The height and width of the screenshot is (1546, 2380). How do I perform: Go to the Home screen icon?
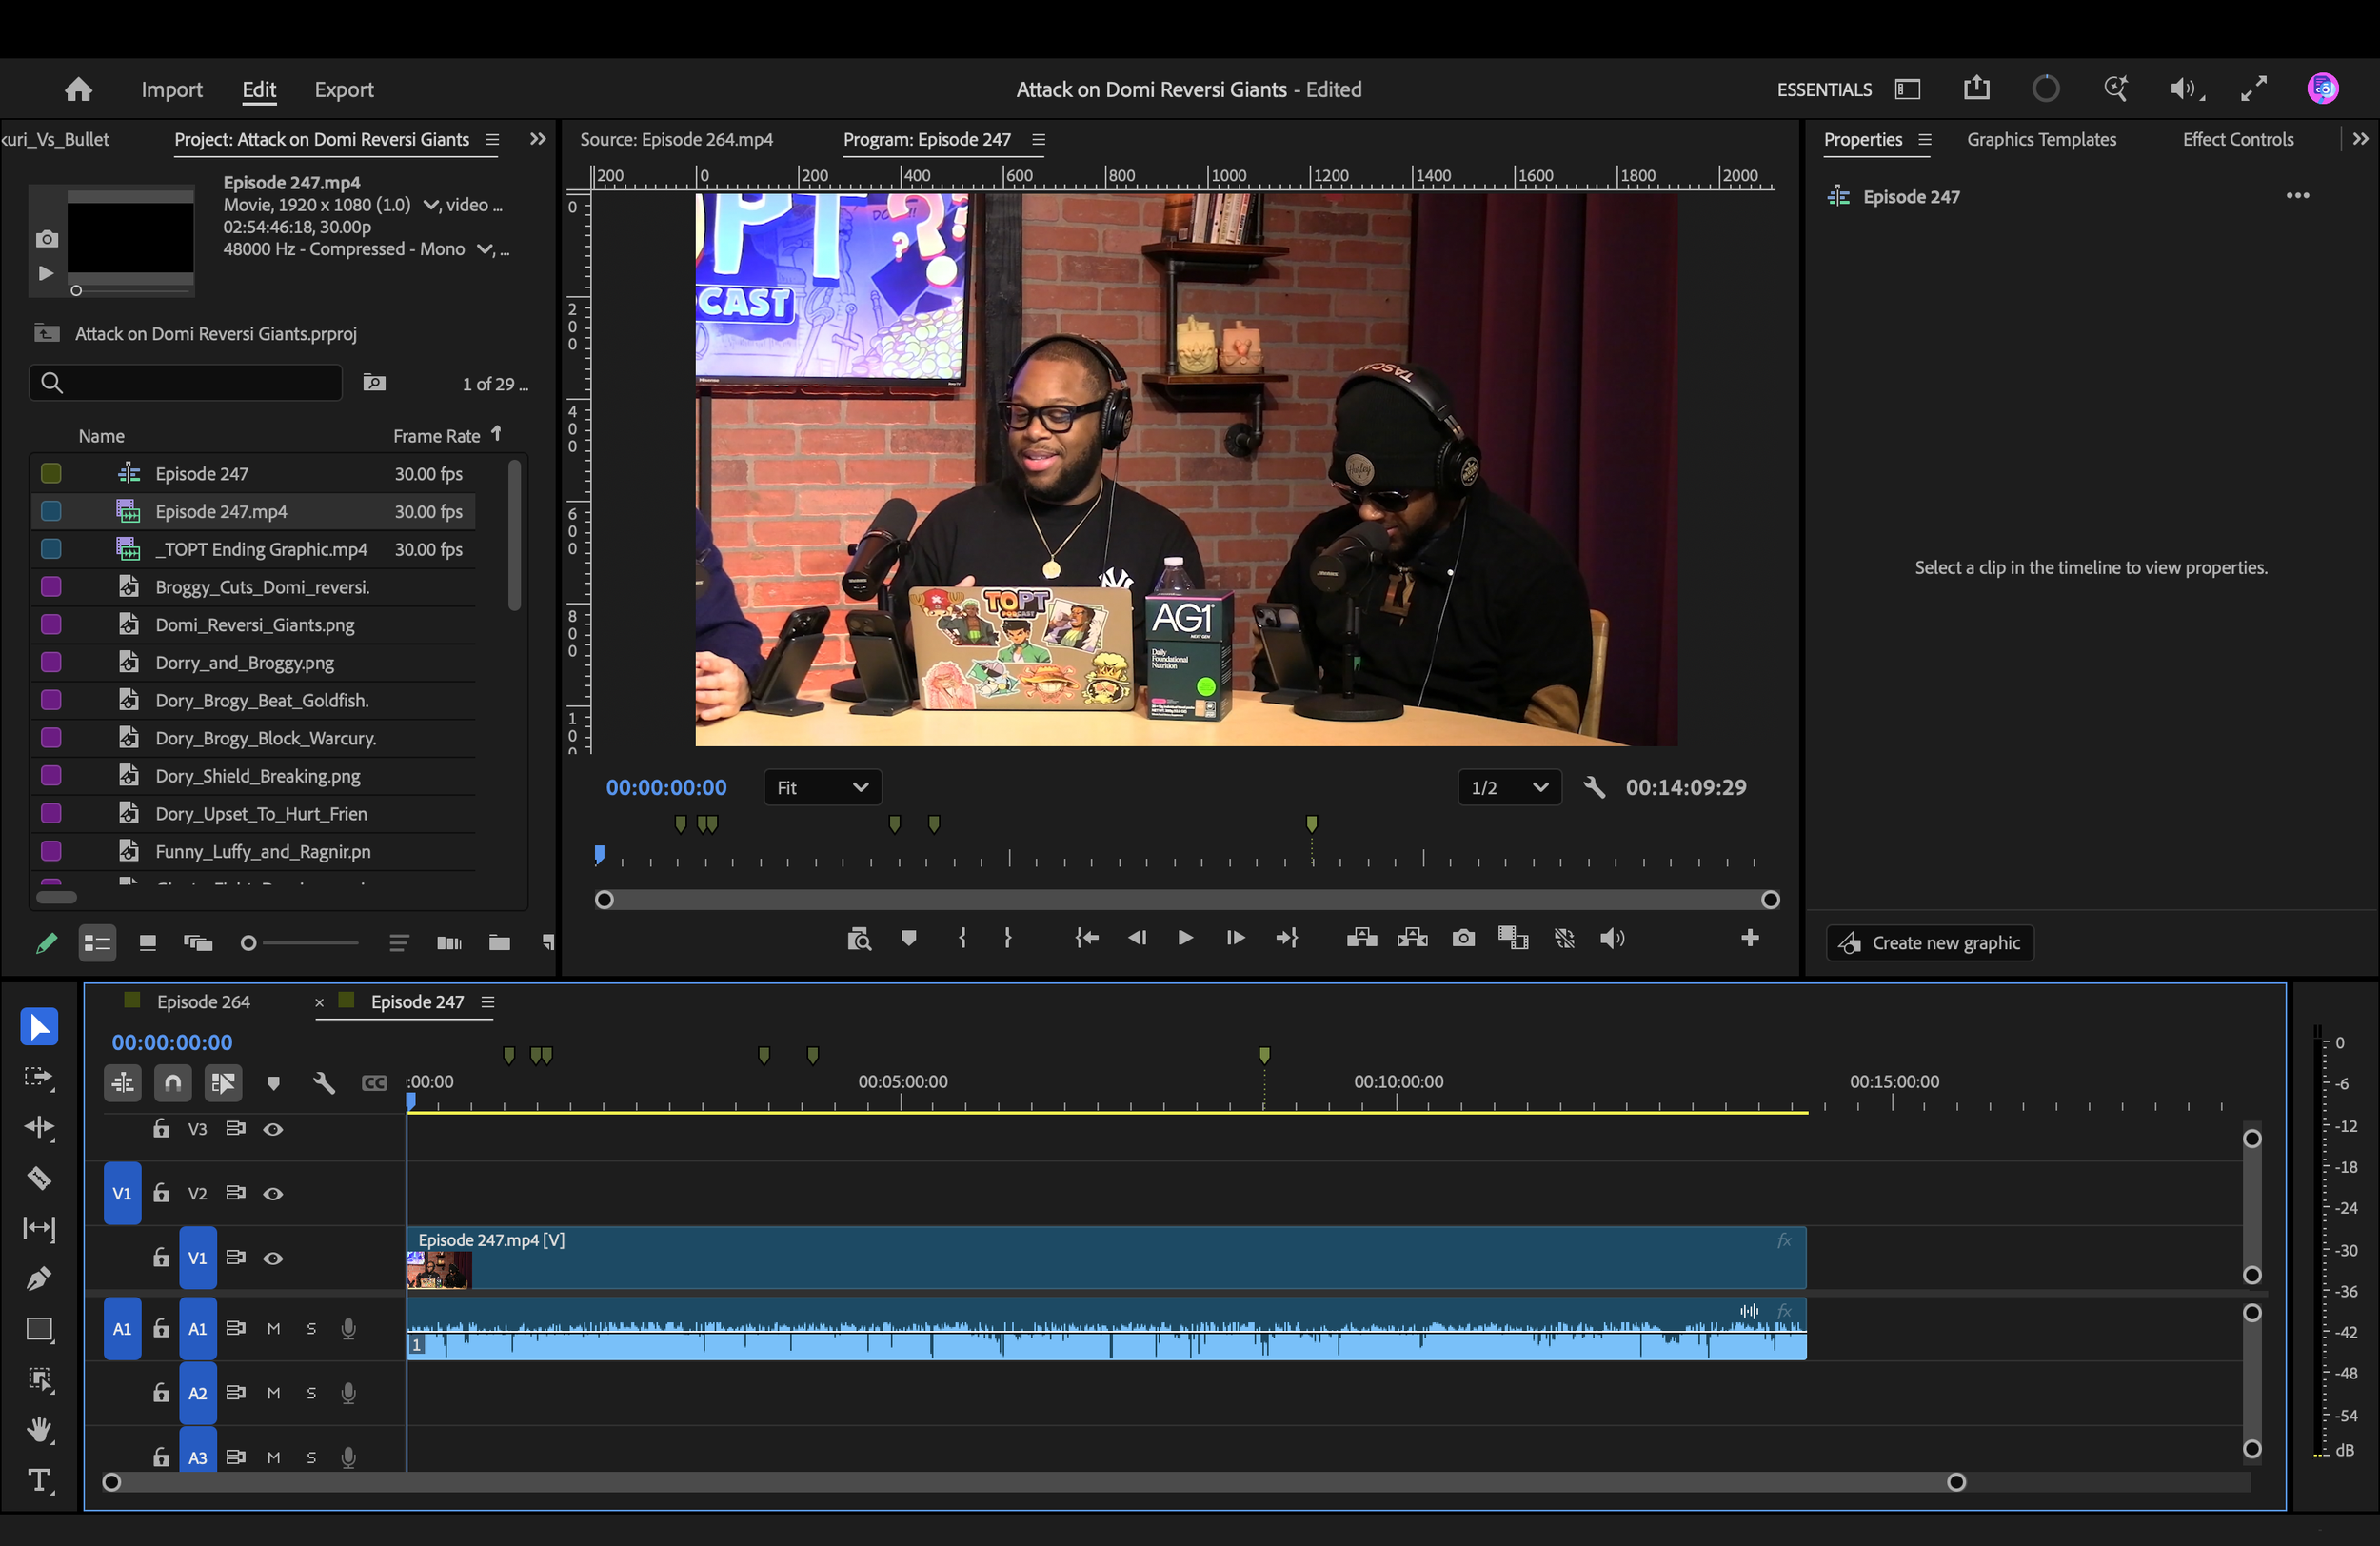tap(78, 89)
